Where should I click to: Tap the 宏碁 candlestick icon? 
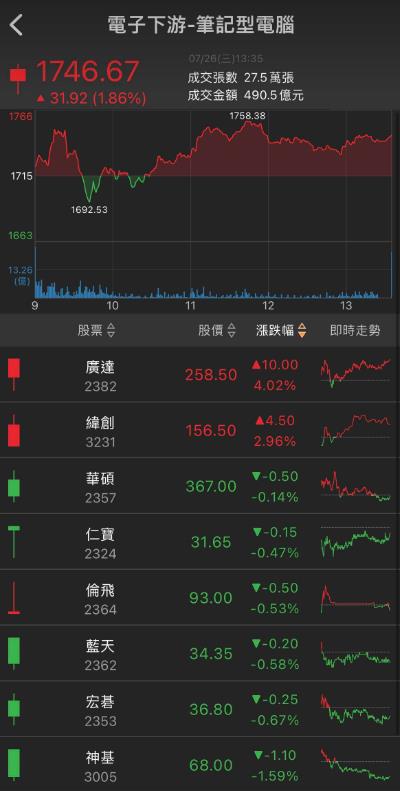[x=14, y=709]
